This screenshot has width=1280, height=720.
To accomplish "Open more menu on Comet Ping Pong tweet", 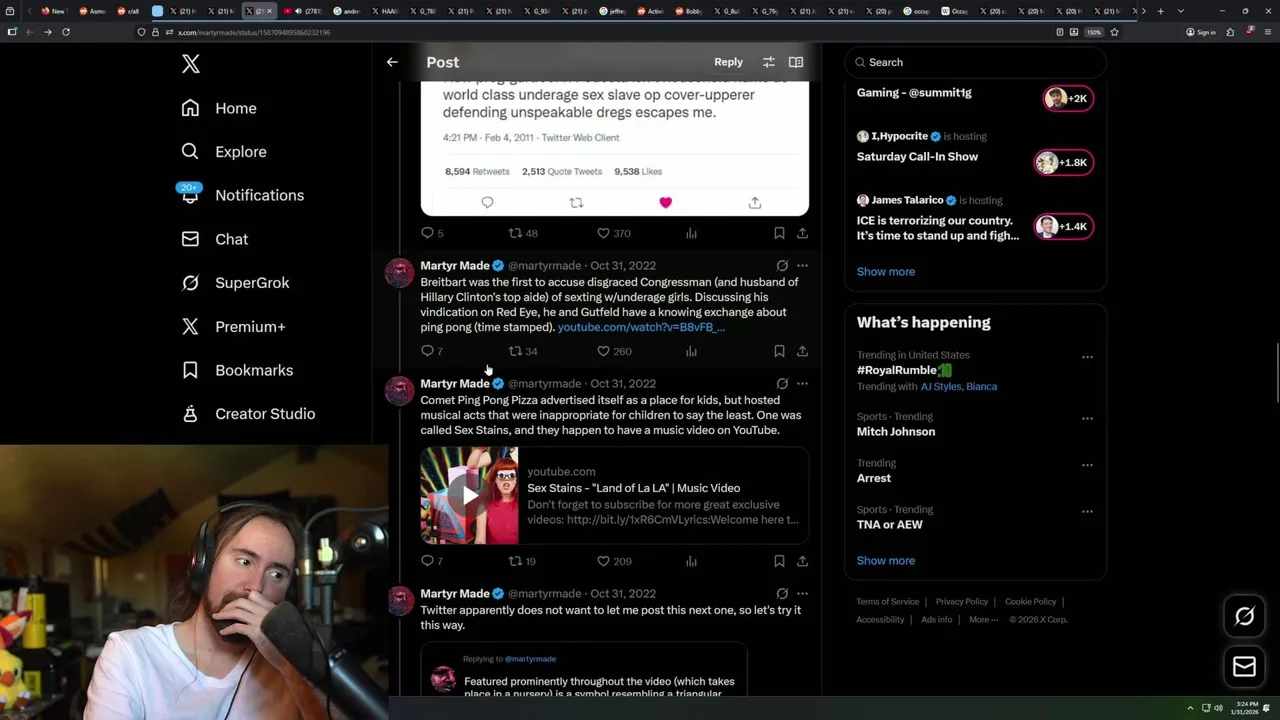I will 802,384.
